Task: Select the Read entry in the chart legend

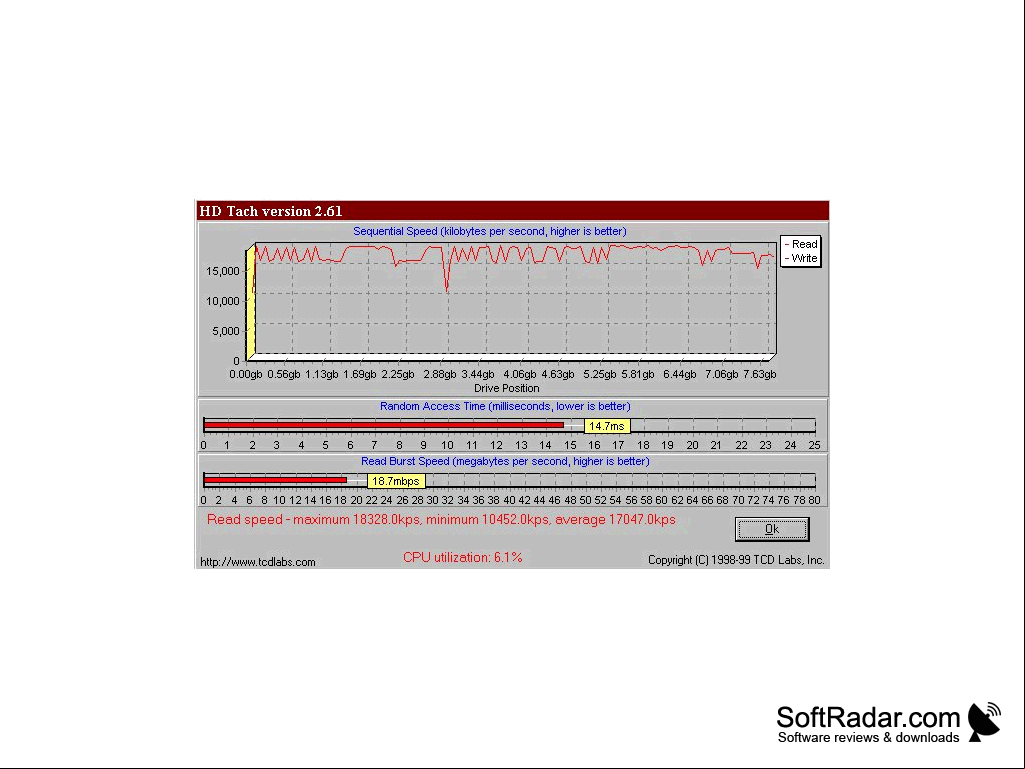Action: tap(801, 244)
